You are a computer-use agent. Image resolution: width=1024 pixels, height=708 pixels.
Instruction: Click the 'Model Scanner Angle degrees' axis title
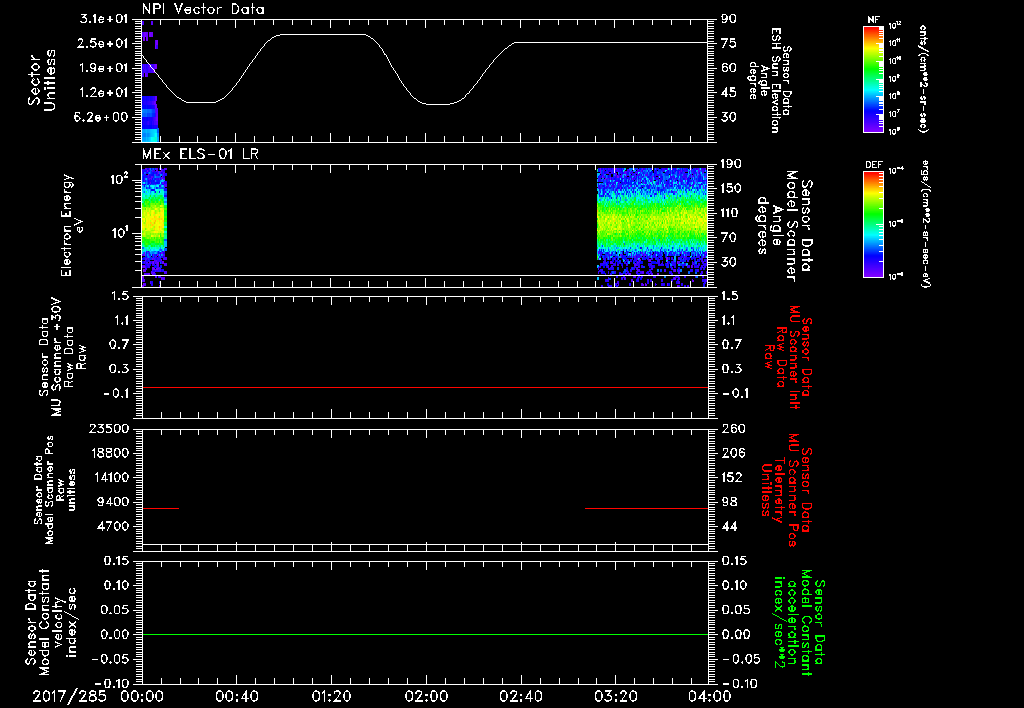tap(784, 225)
